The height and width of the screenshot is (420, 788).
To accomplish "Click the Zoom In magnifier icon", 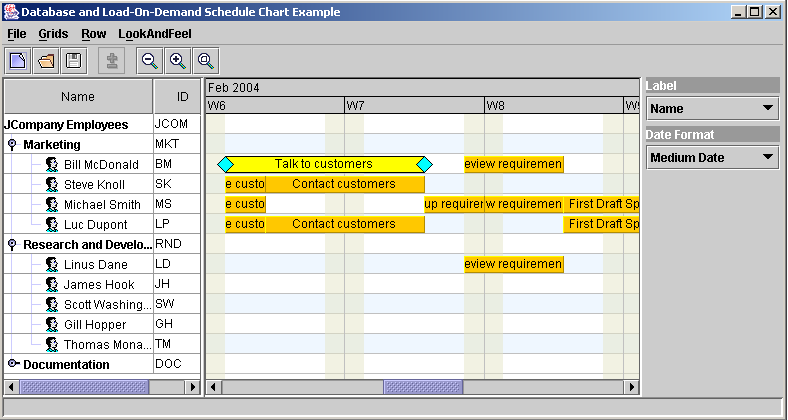I will [178, 61].
